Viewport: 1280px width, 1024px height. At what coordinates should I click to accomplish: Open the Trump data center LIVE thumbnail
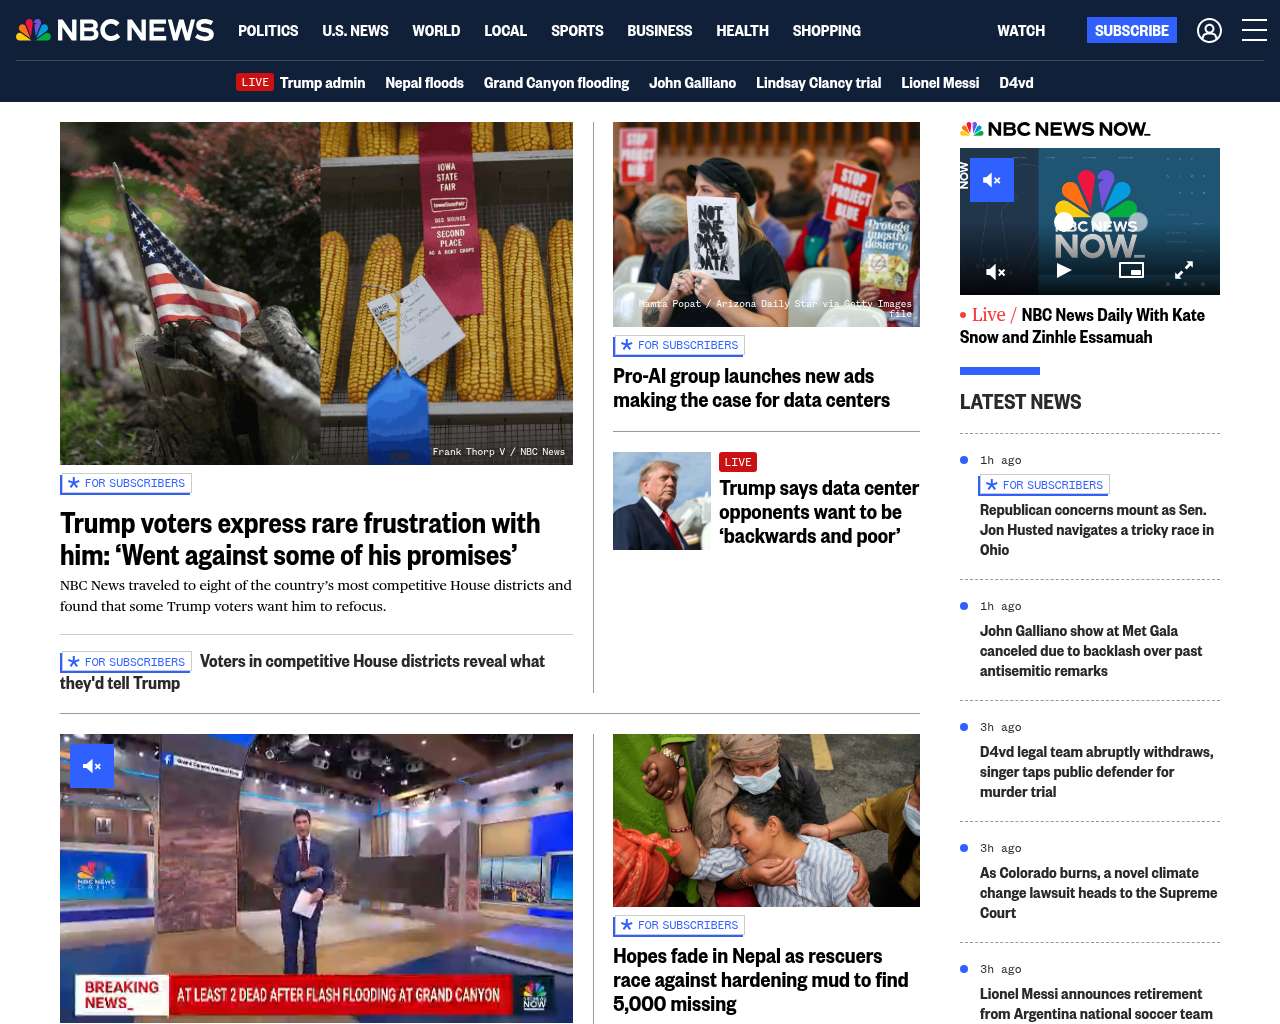662,501
